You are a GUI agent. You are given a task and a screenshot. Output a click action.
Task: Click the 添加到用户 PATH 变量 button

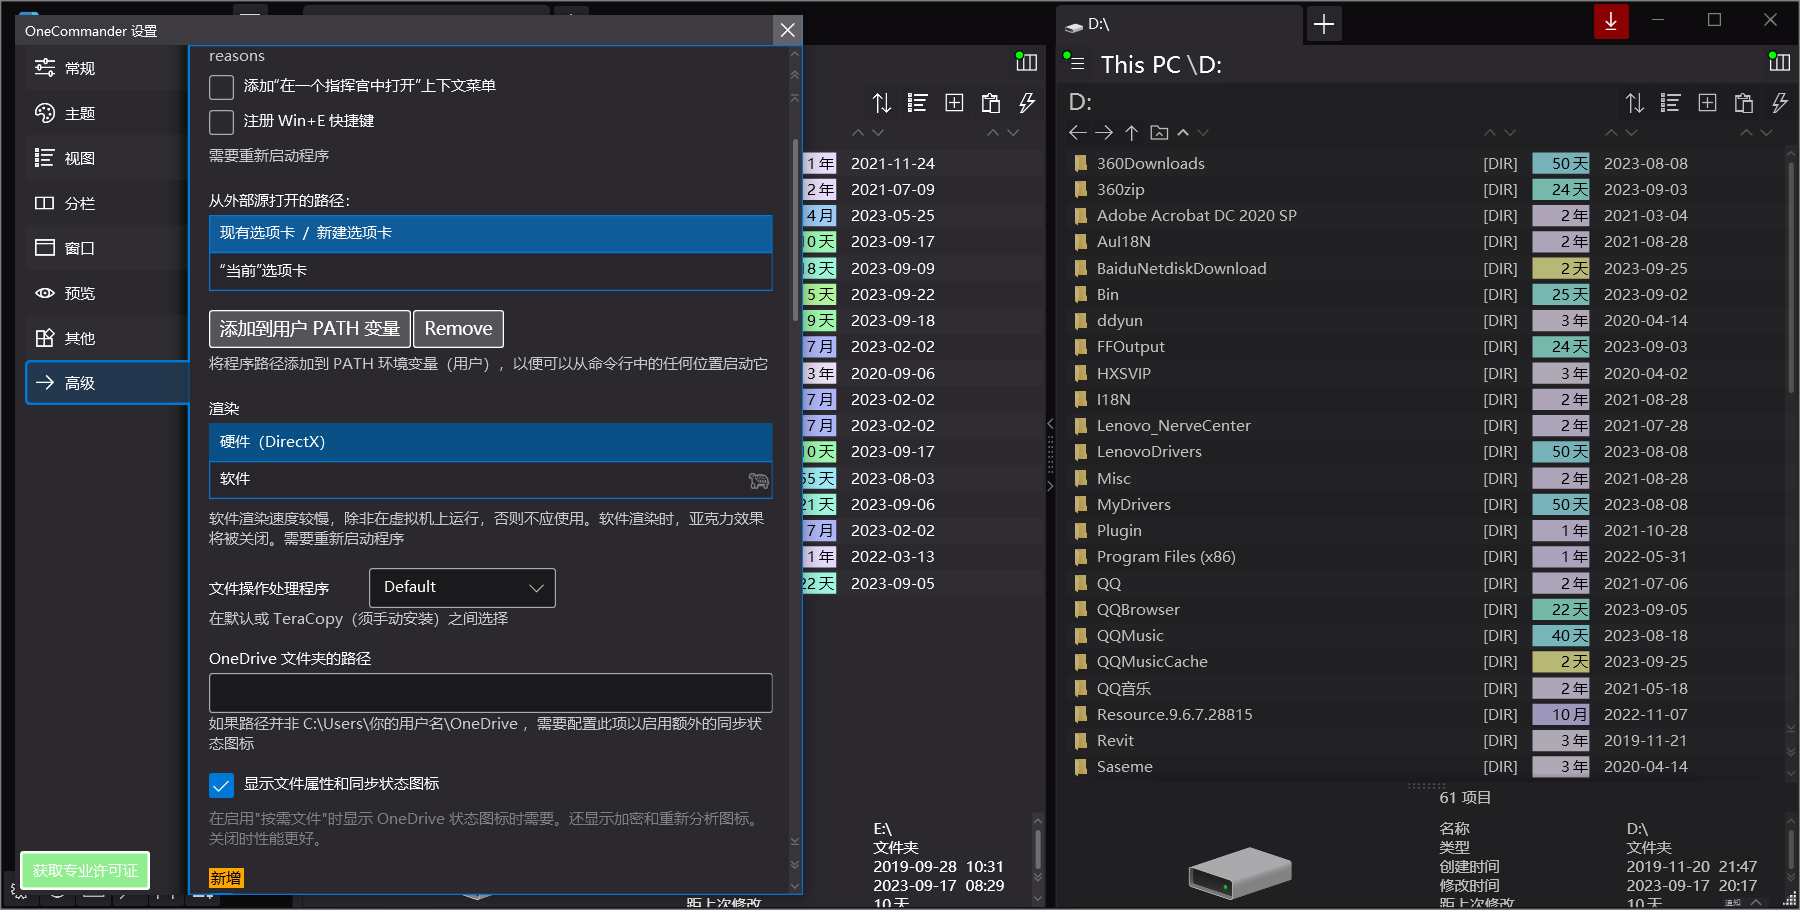(310, 328)
